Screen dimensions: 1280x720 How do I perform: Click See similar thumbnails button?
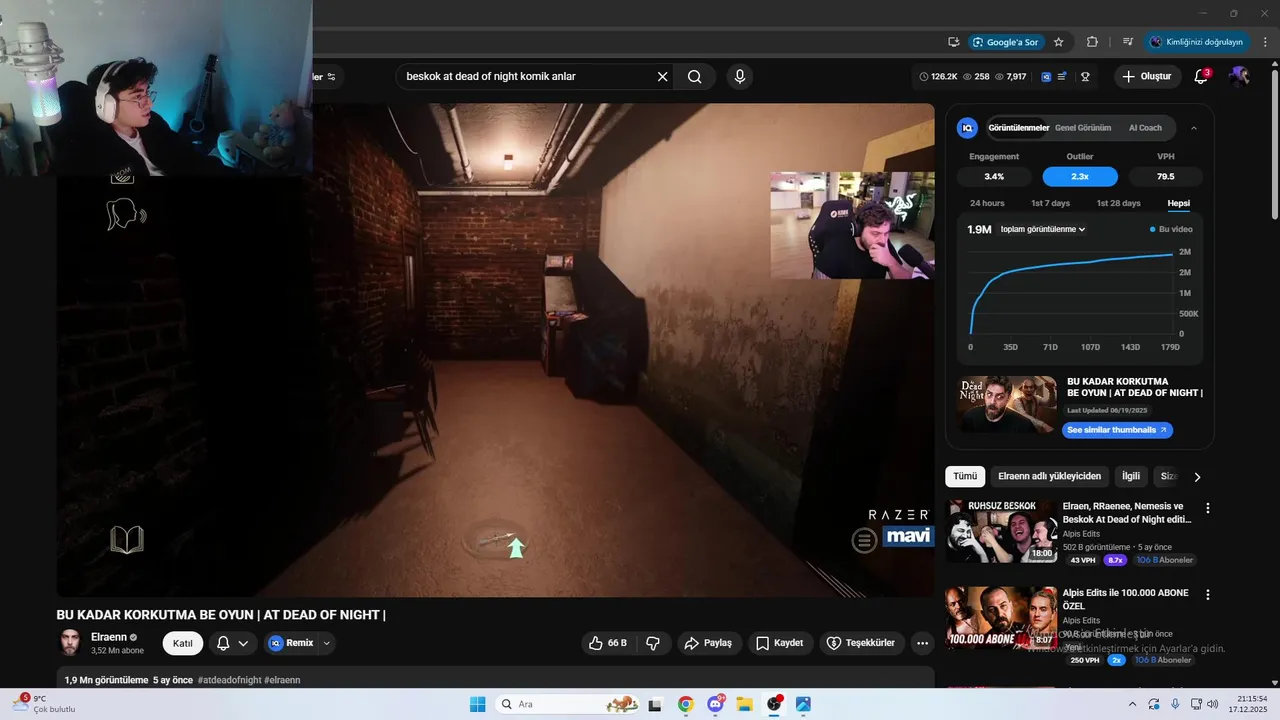tap(1117, 430)
